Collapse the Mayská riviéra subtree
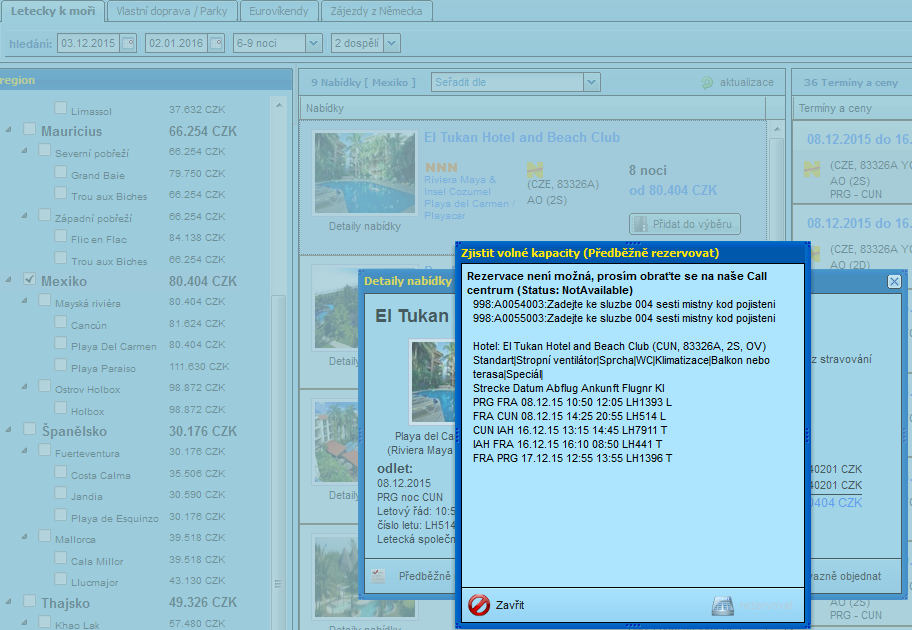Screen dimensions: 912x630 click(24, 301)
